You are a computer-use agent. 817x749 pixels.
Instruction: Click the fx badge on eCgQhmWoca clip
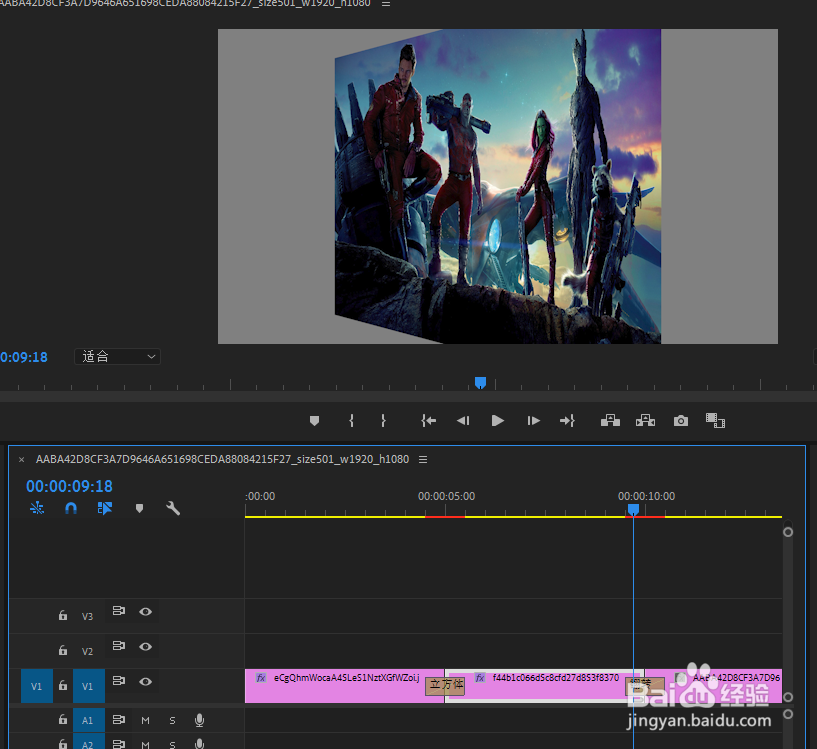pos(261,678)
